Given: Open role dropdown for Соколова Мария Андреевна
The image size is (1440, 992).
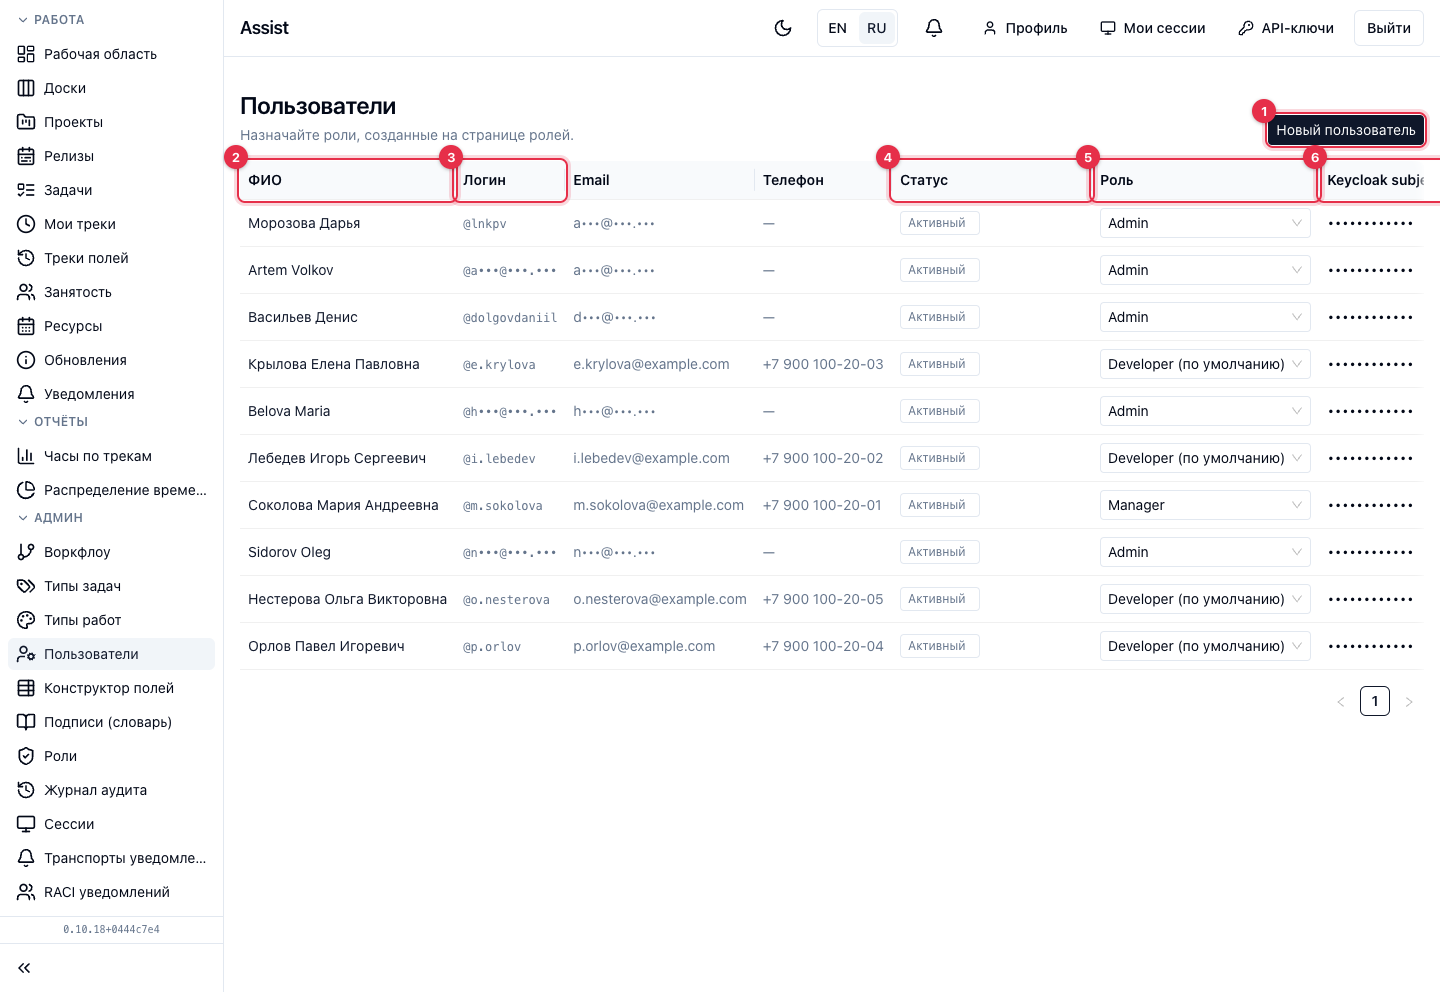Looking at the screenshot, I should (1205, 505).
